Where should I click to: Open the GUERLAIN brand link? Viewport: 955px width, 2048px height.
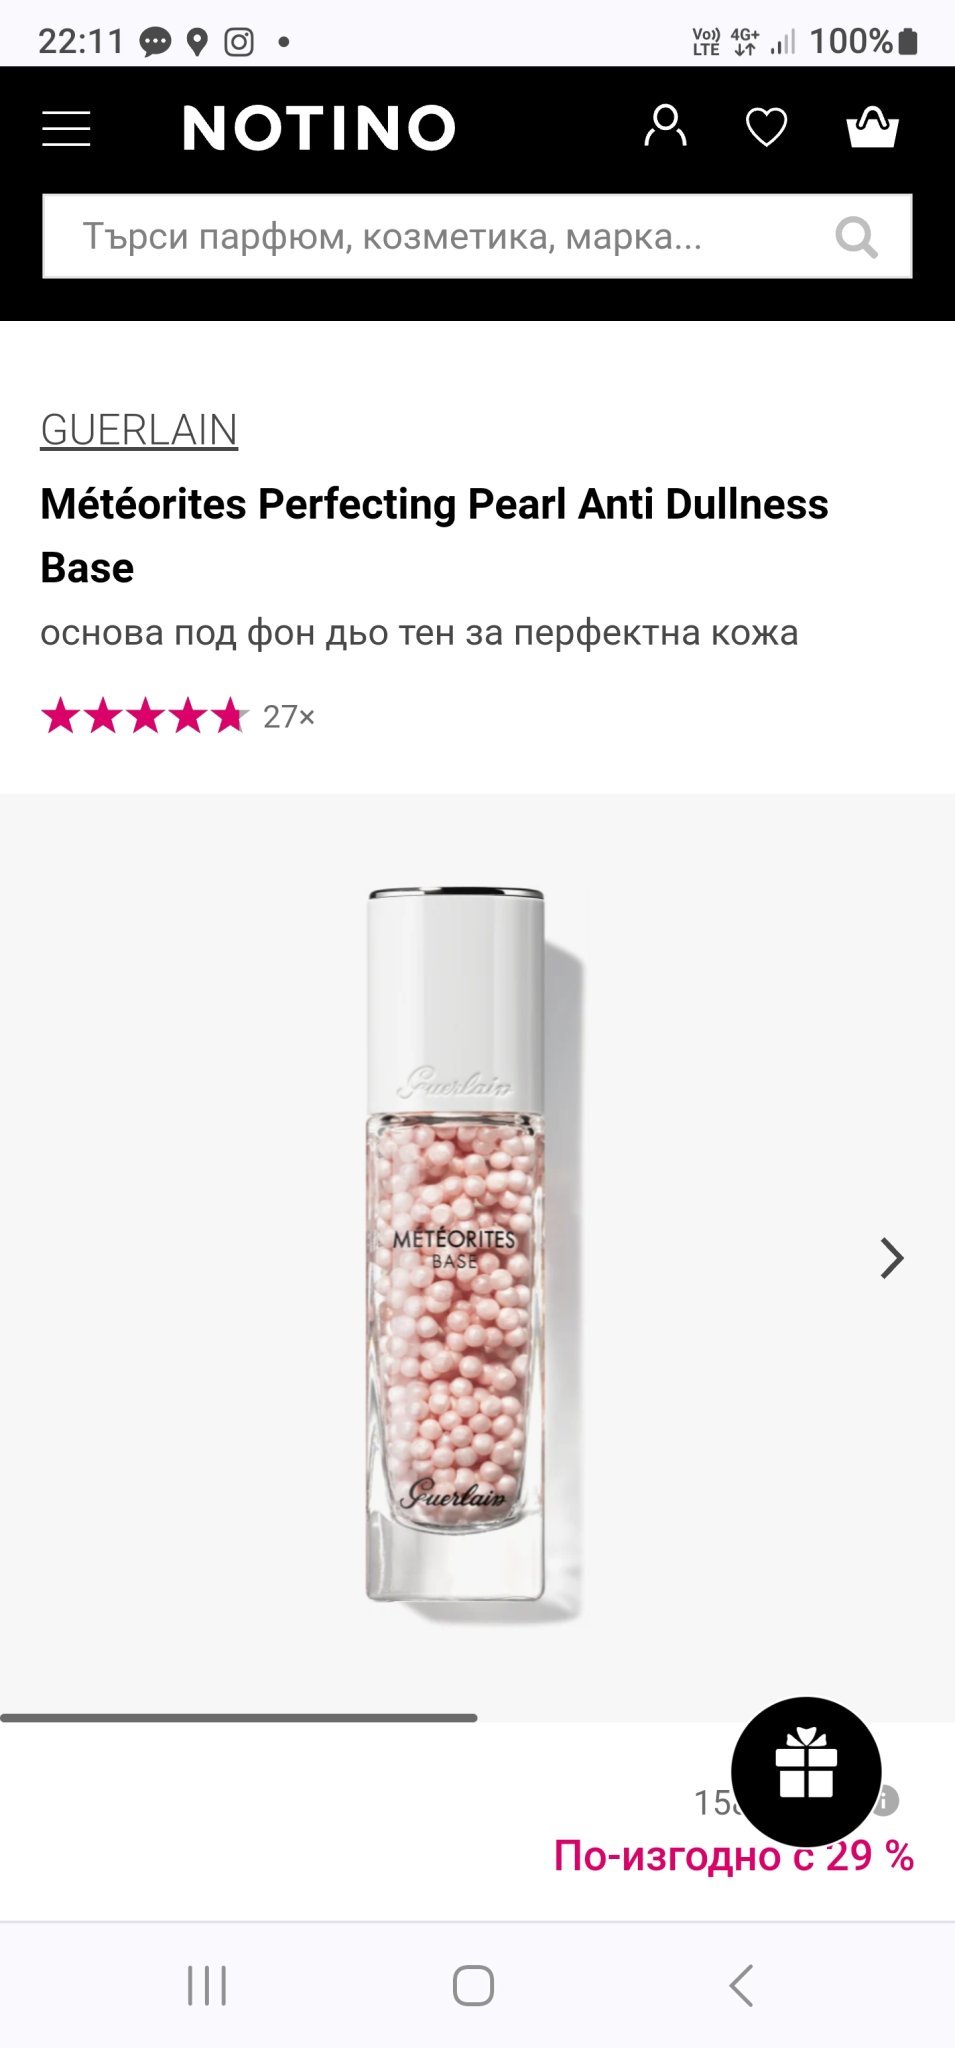tap(139, 430)
